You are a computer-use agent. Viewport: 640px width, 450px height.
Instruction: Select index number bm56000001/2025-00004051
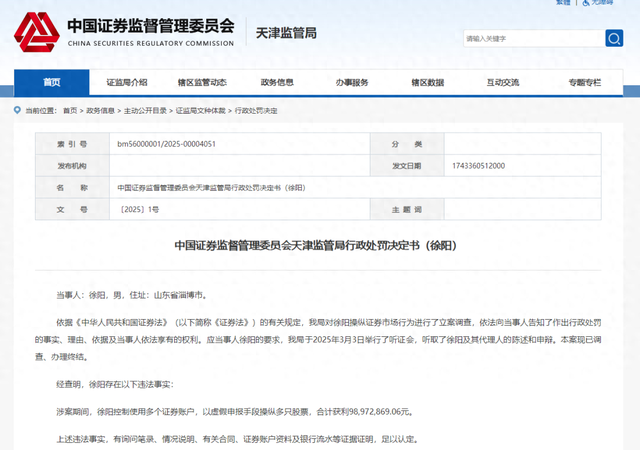(x=167, y=144)
